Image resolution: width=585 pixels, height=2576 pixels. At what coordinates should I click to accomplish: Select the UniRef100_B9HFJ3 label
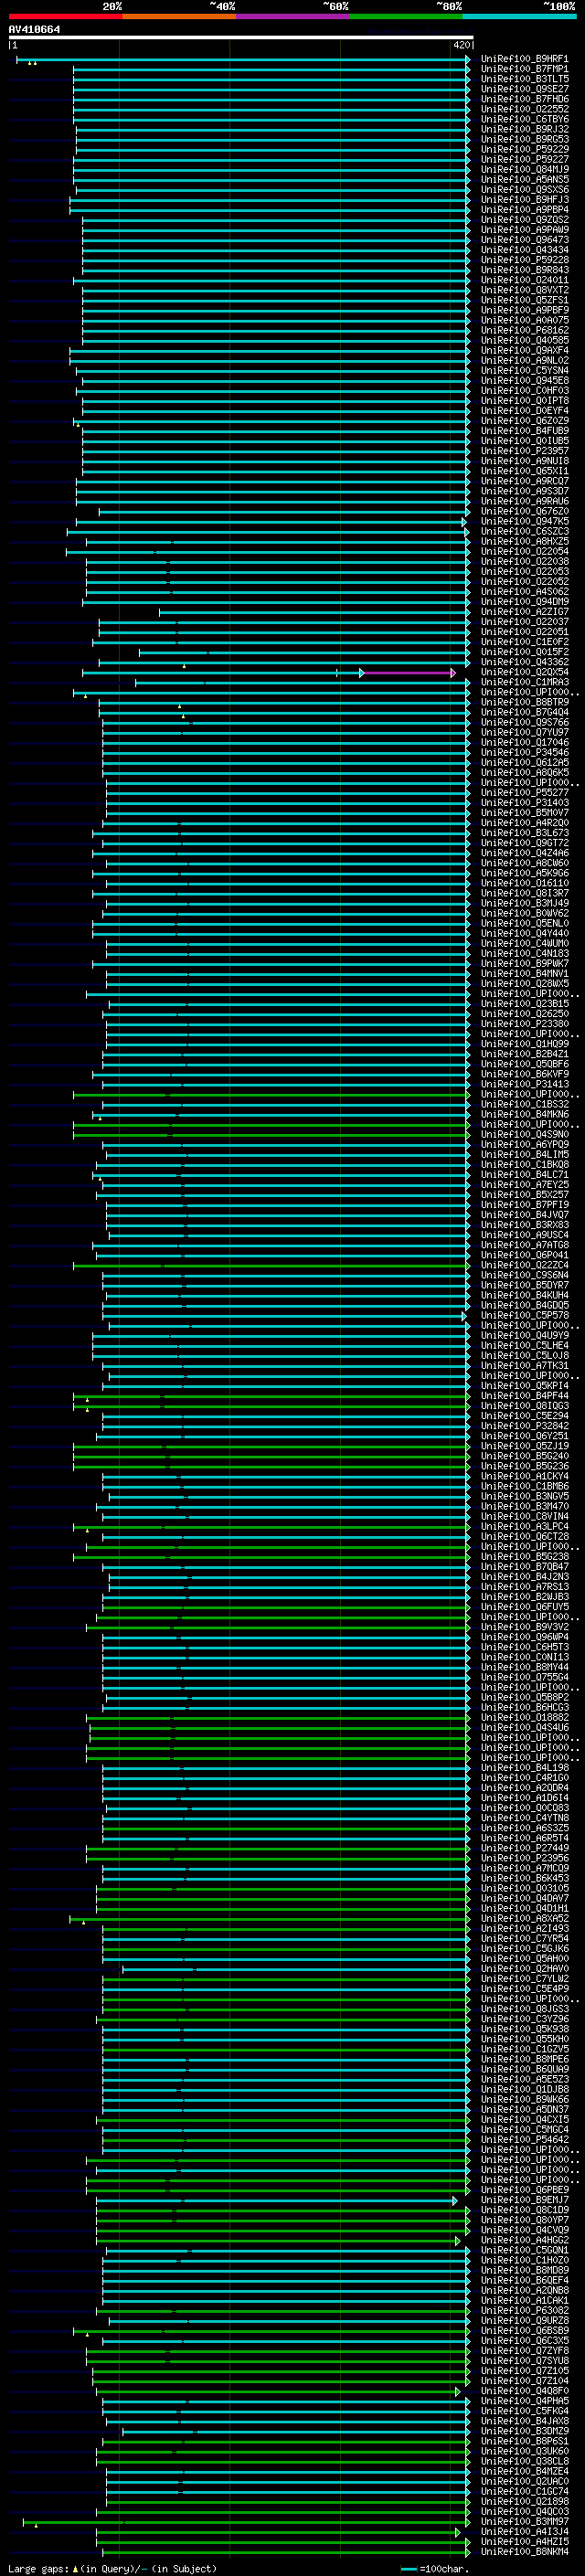(x=524, y=199)
